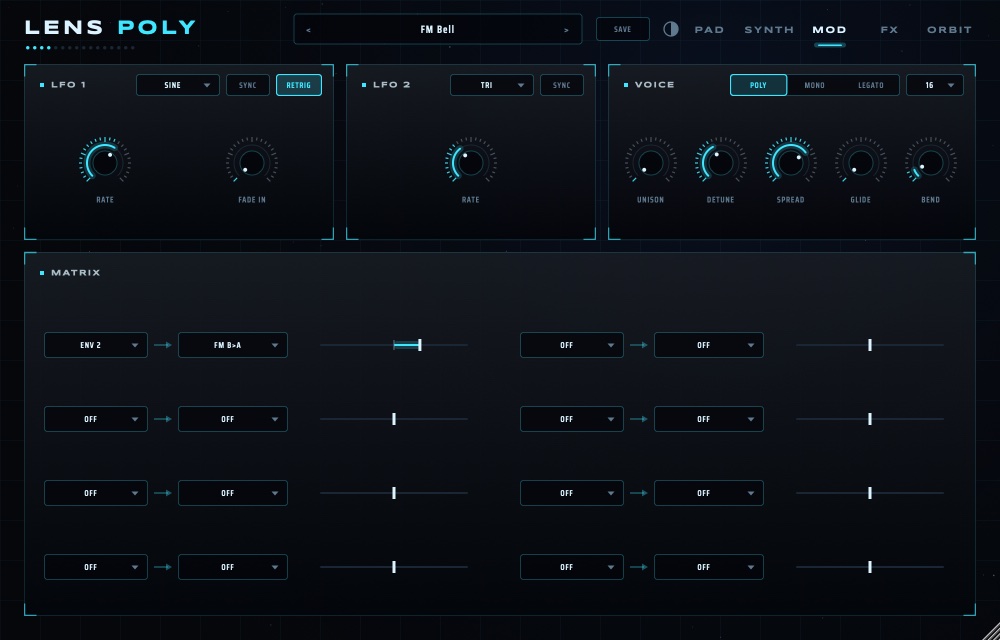Open the FX tab

click(x=889, y=30)
